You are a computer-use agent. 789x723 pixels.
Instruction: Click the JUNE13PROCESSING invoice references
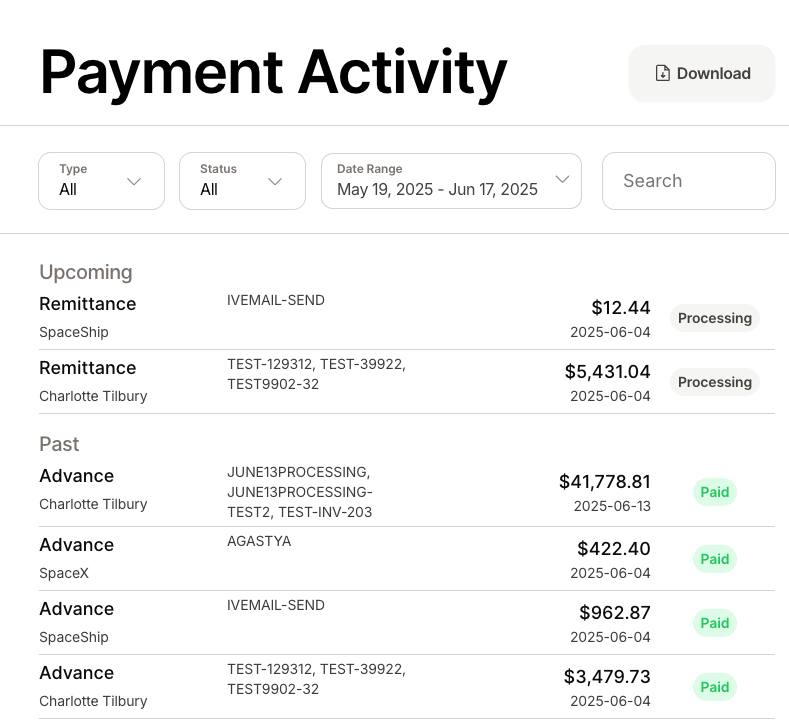click(300, 492)
